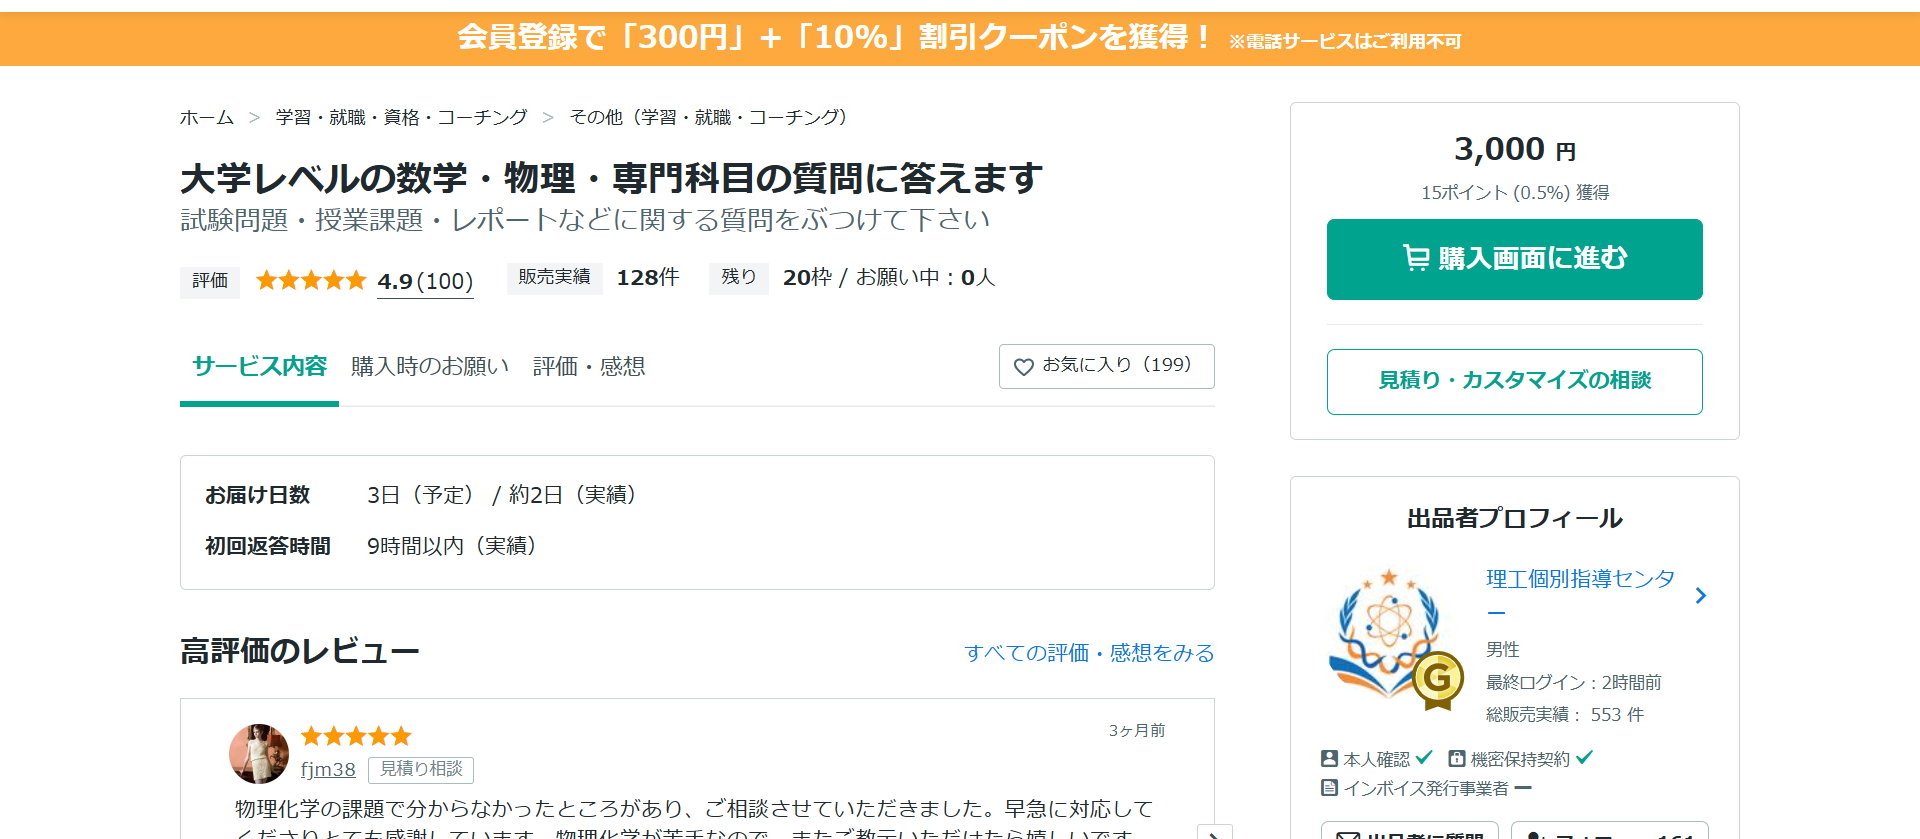Click 15ポイント (0.5%) 獲得 text
Screen dimensions: 1920x839
[x=1514, y=193]
